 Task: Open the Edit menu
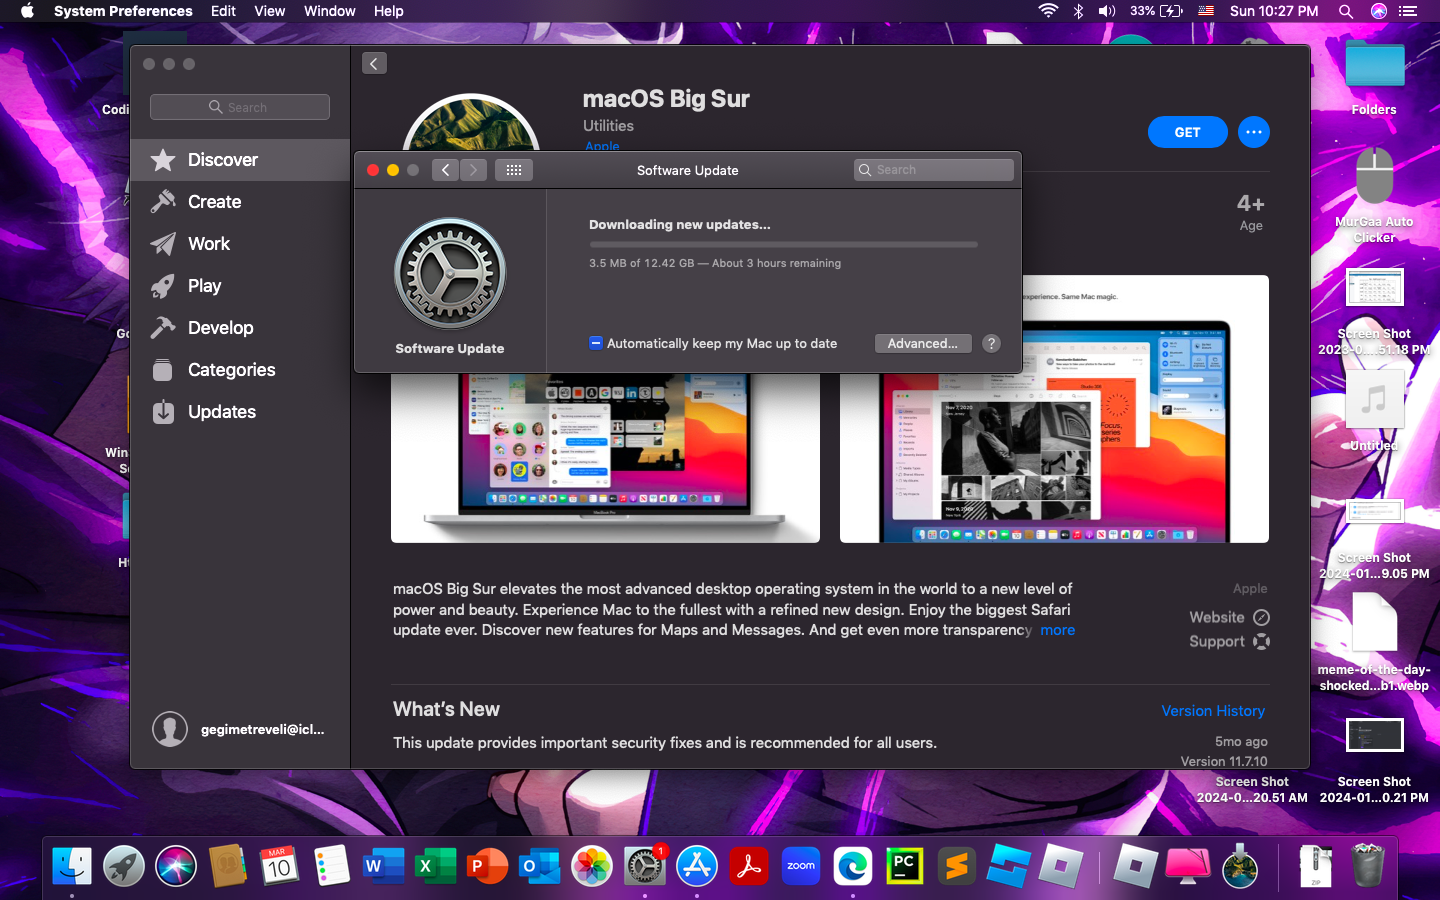pyautogui.click(x=223, y=11)
